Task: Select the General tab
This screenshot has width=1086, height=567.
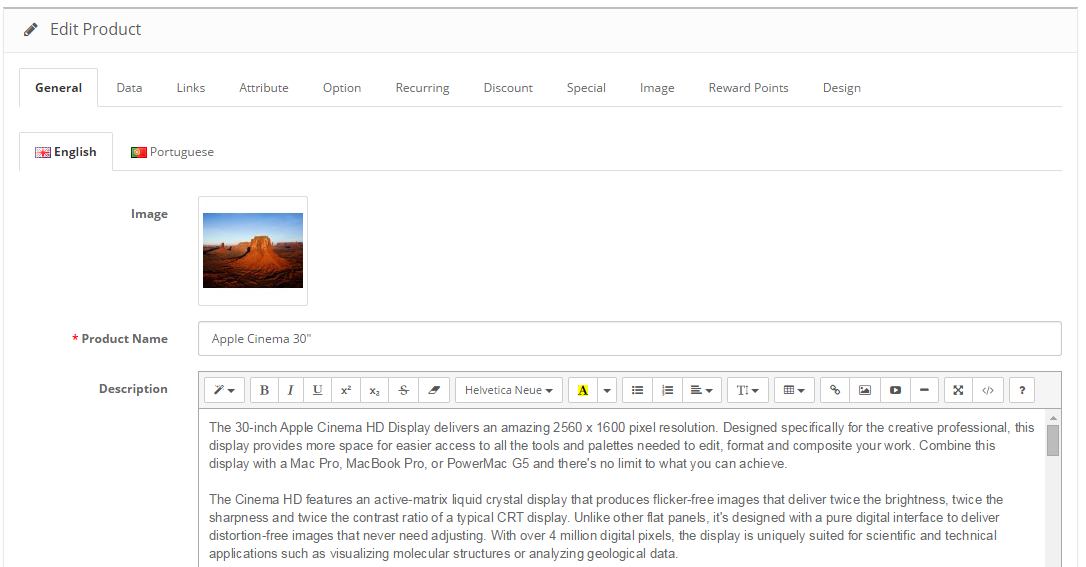Action: (x=58, y=88)
